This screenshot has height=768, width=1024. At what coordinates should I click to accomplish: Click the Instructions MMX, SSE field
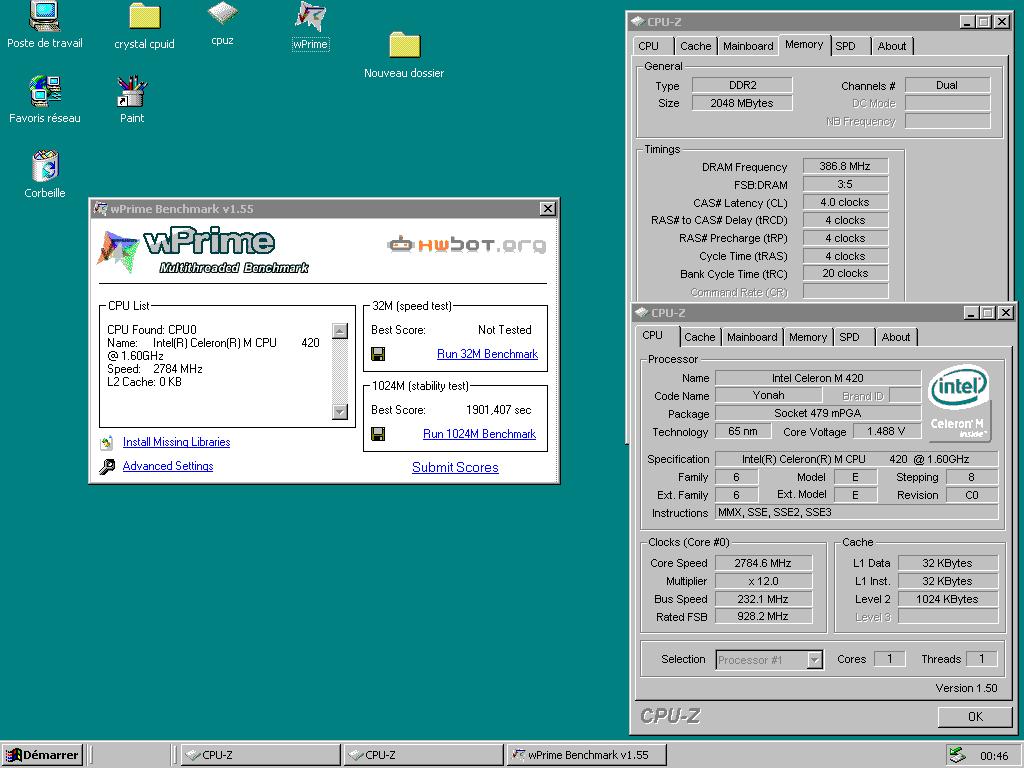click(x=856, y=513)
